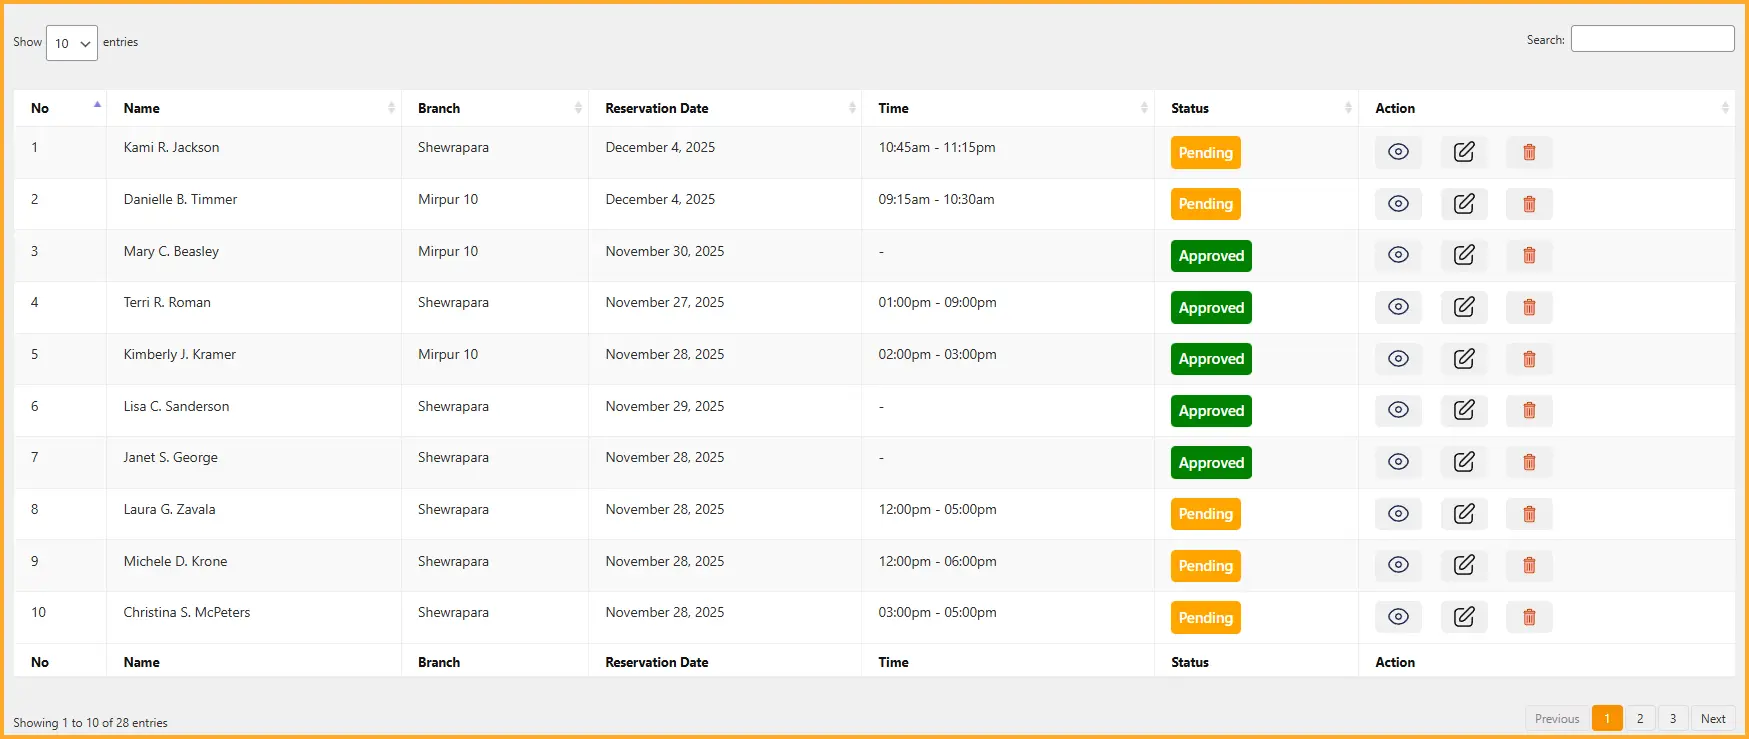Remove Laura G. Zavala's reservation

[x=1529, y=514]
